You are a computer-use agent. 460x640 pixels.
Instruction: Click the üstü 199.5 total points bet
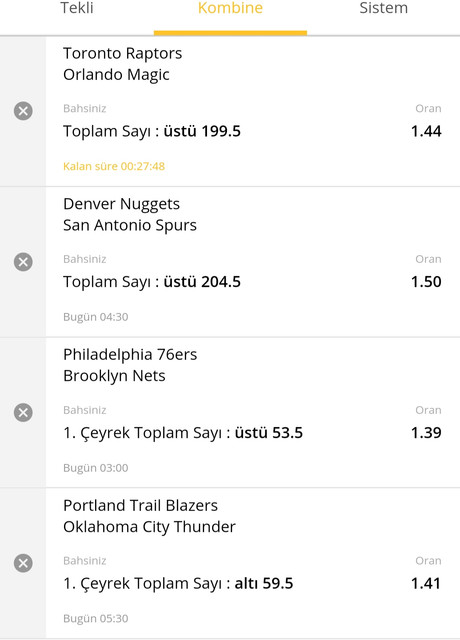pos(152,131)
